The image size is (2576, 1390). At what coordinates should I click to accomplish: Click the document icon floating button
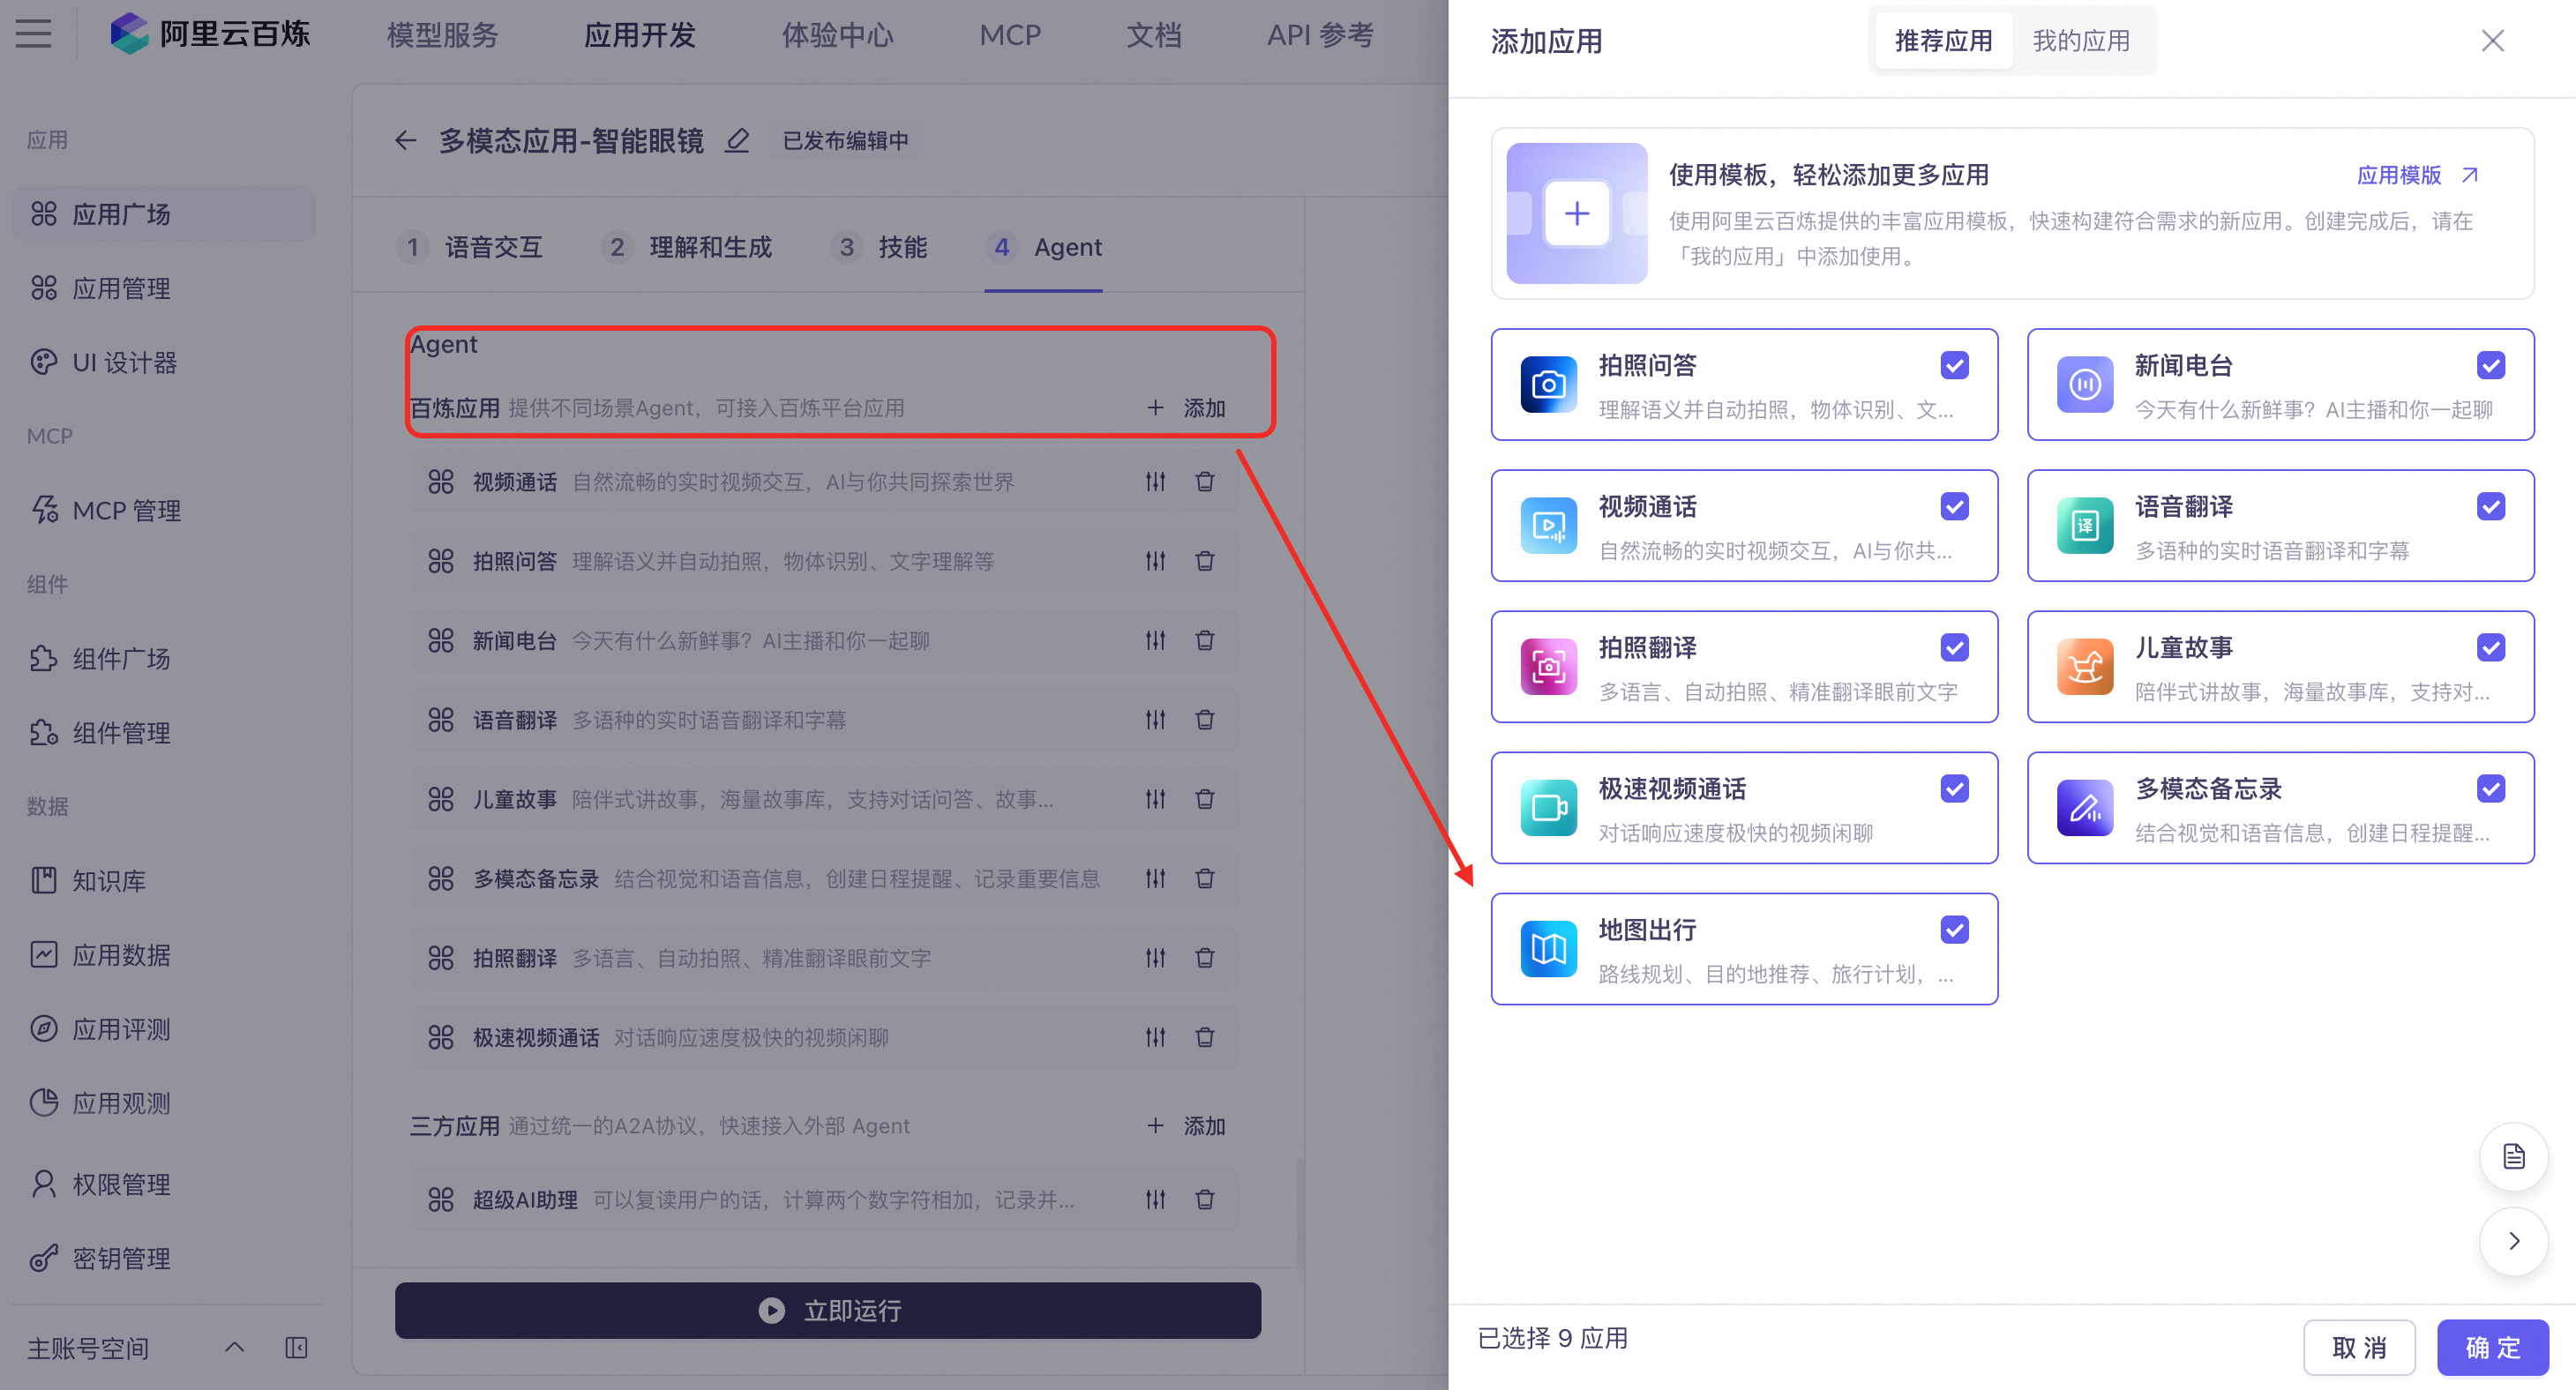pyautogui.click(x=2513, y=1157)
